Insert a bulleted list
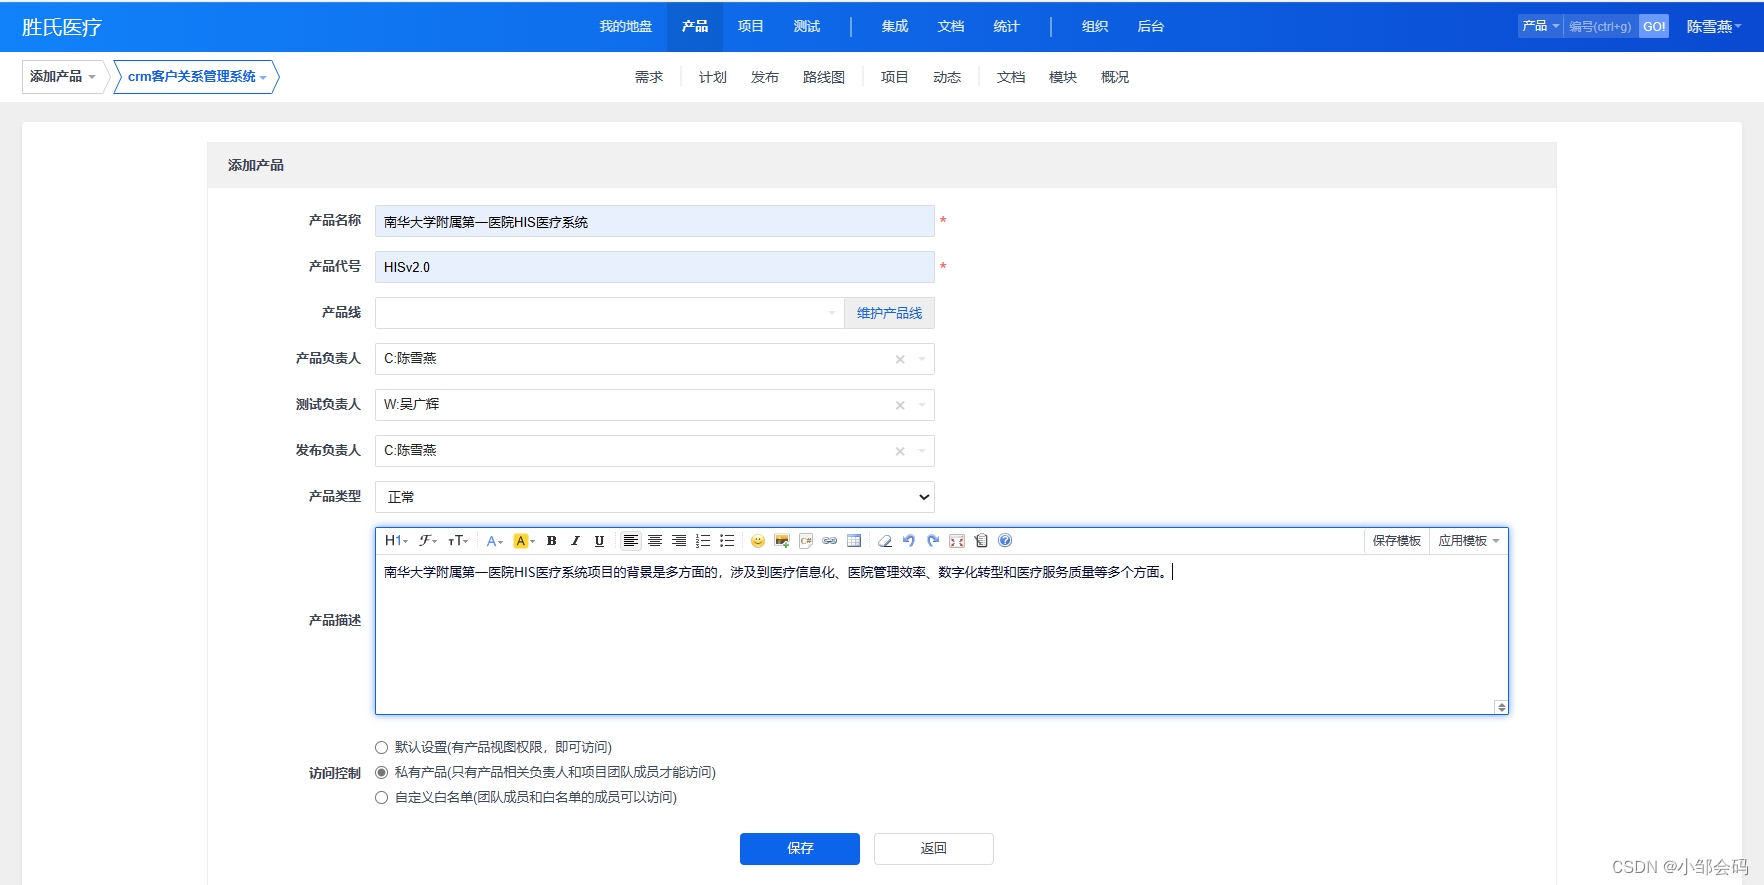This screenshot has height=885, width=1764. click(x=727, y=541)
